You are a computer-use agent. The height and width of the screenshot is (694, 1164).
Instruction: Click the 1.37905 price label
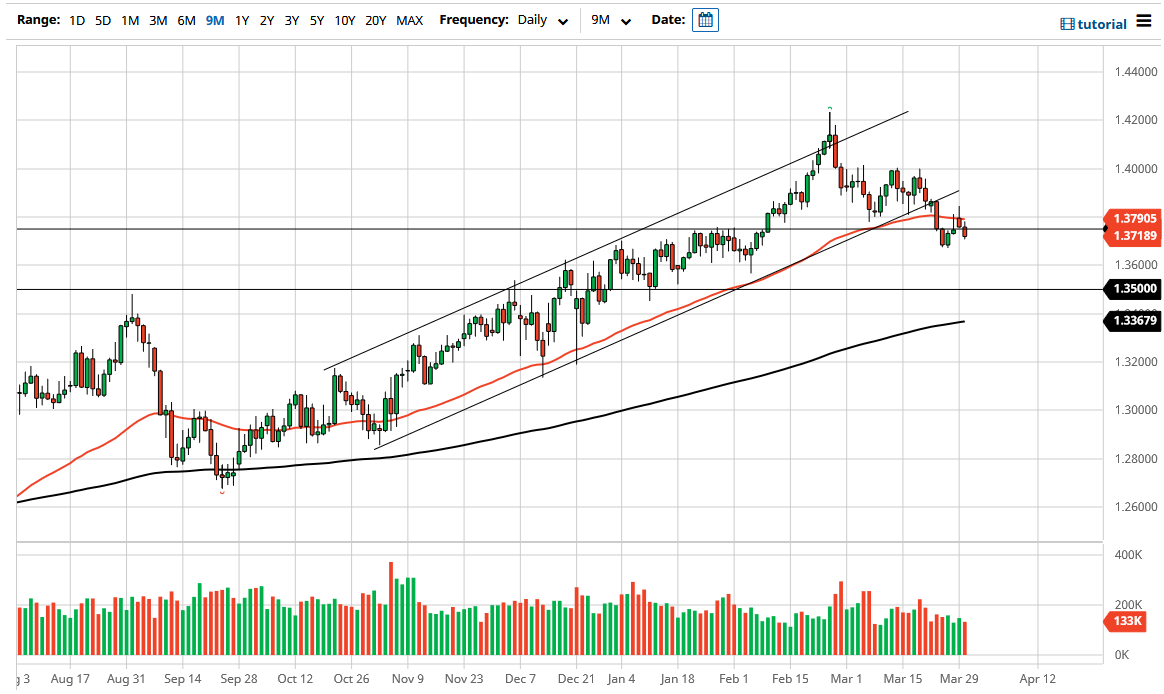pyautogui.click(x=1134, y=218)
